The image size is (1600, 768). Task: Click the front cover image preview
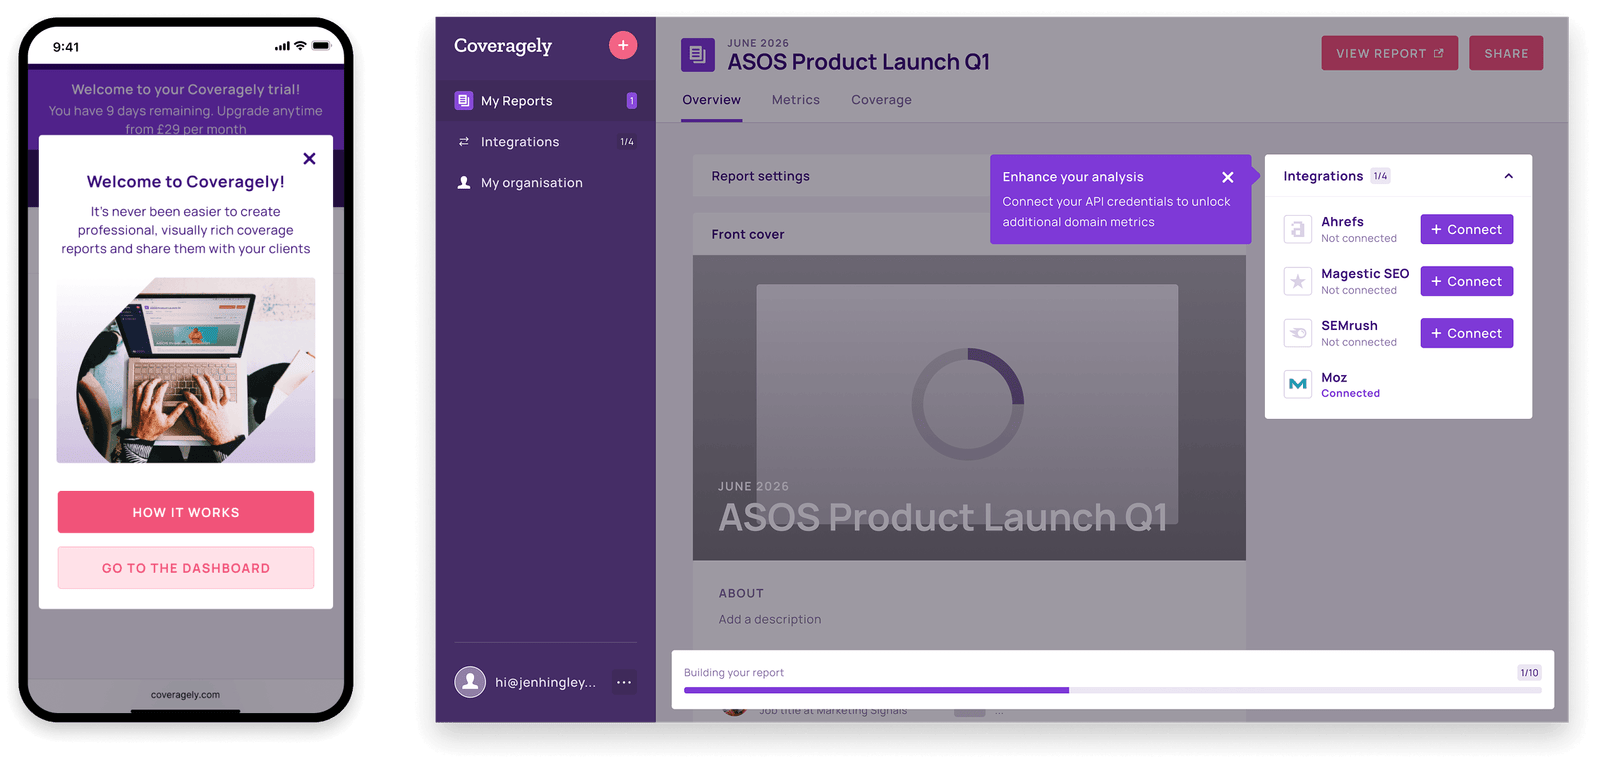(x=969, y=408)
